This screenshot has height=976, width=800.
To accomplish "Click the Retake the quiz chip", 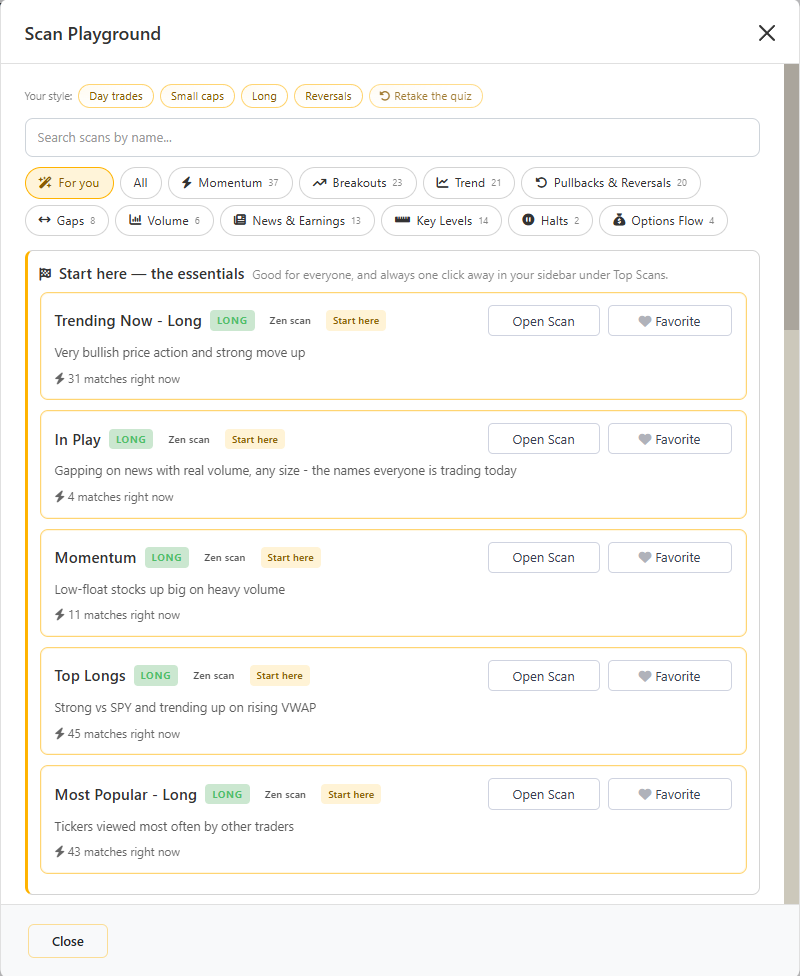I will point(426,96).
